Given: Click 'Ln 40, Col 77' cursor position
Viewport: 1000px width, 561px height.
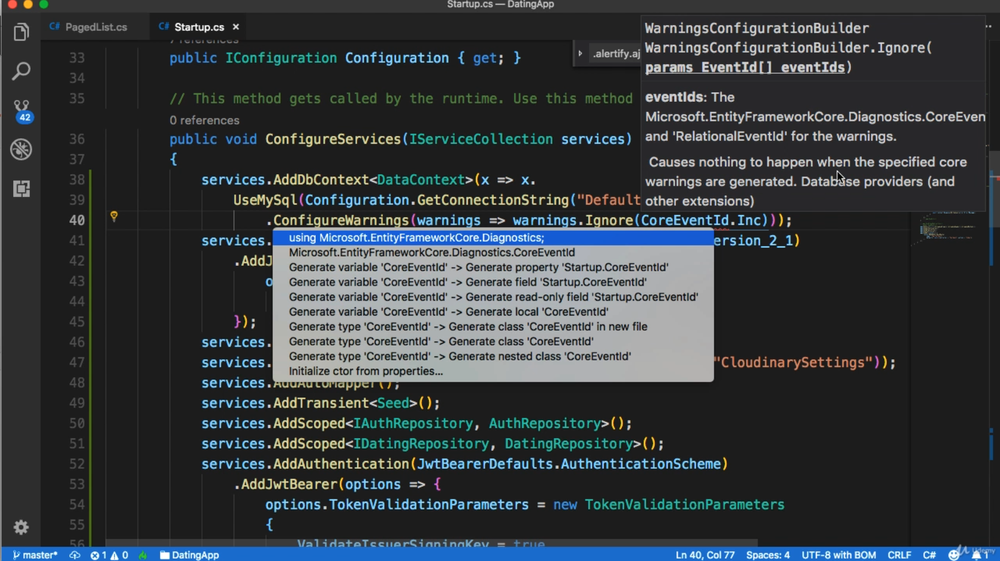Looking at the screenshot, I should pos(705,555).
